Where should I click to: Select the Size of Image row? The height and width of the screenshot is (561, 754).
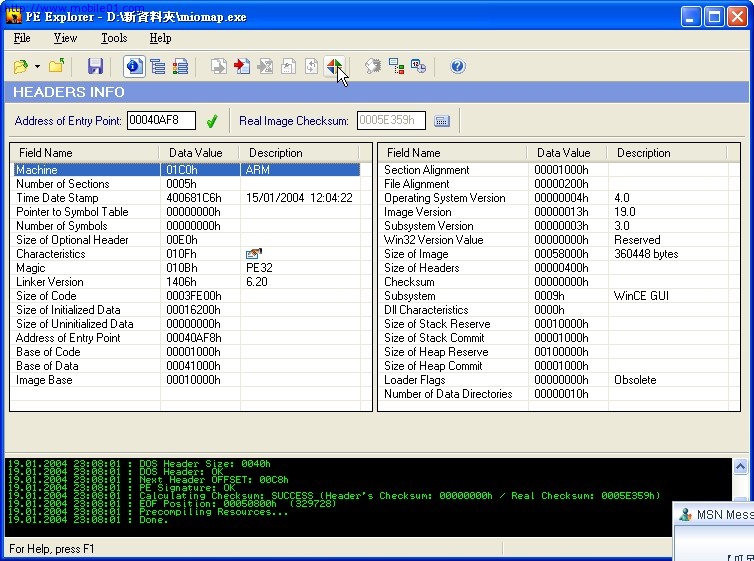point(555,253)
